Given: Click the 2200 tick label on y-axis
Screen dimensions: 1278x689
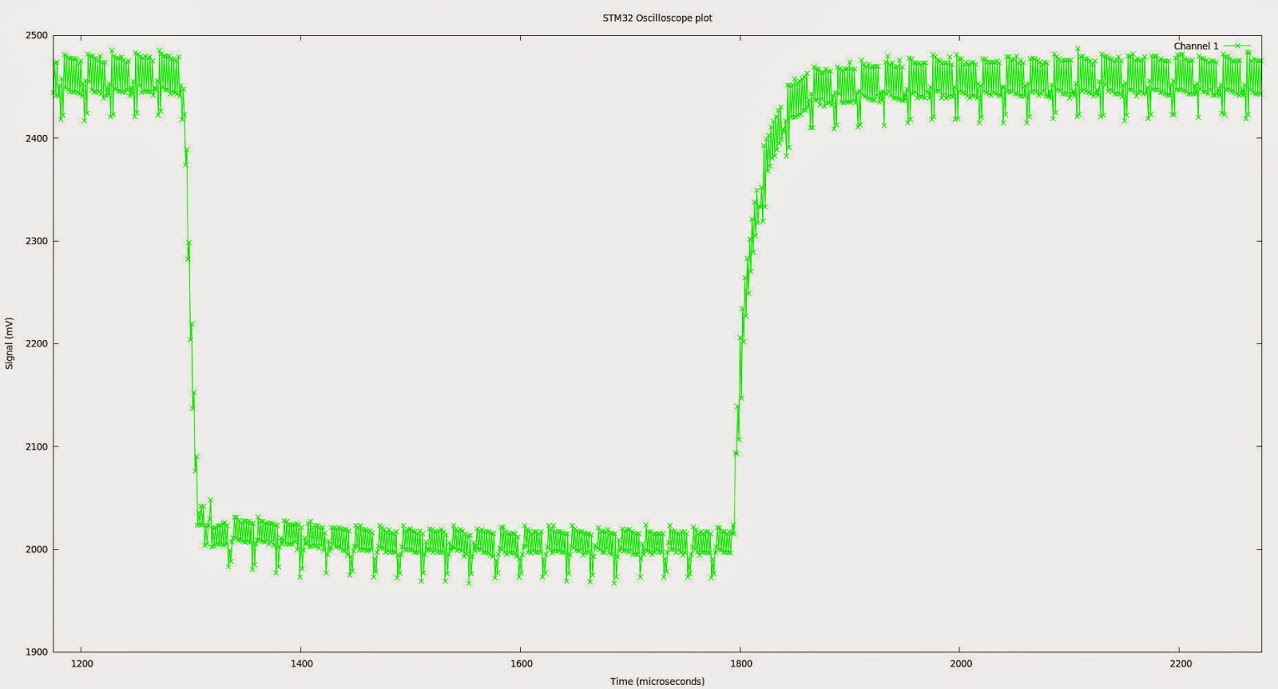Looking at the screenshot, I should (x=36, y=344).
